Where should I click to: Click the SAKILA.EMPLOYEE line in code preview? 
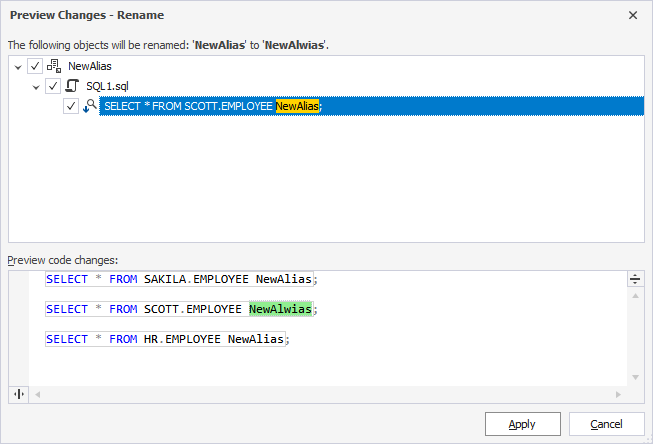coord(180,280)
